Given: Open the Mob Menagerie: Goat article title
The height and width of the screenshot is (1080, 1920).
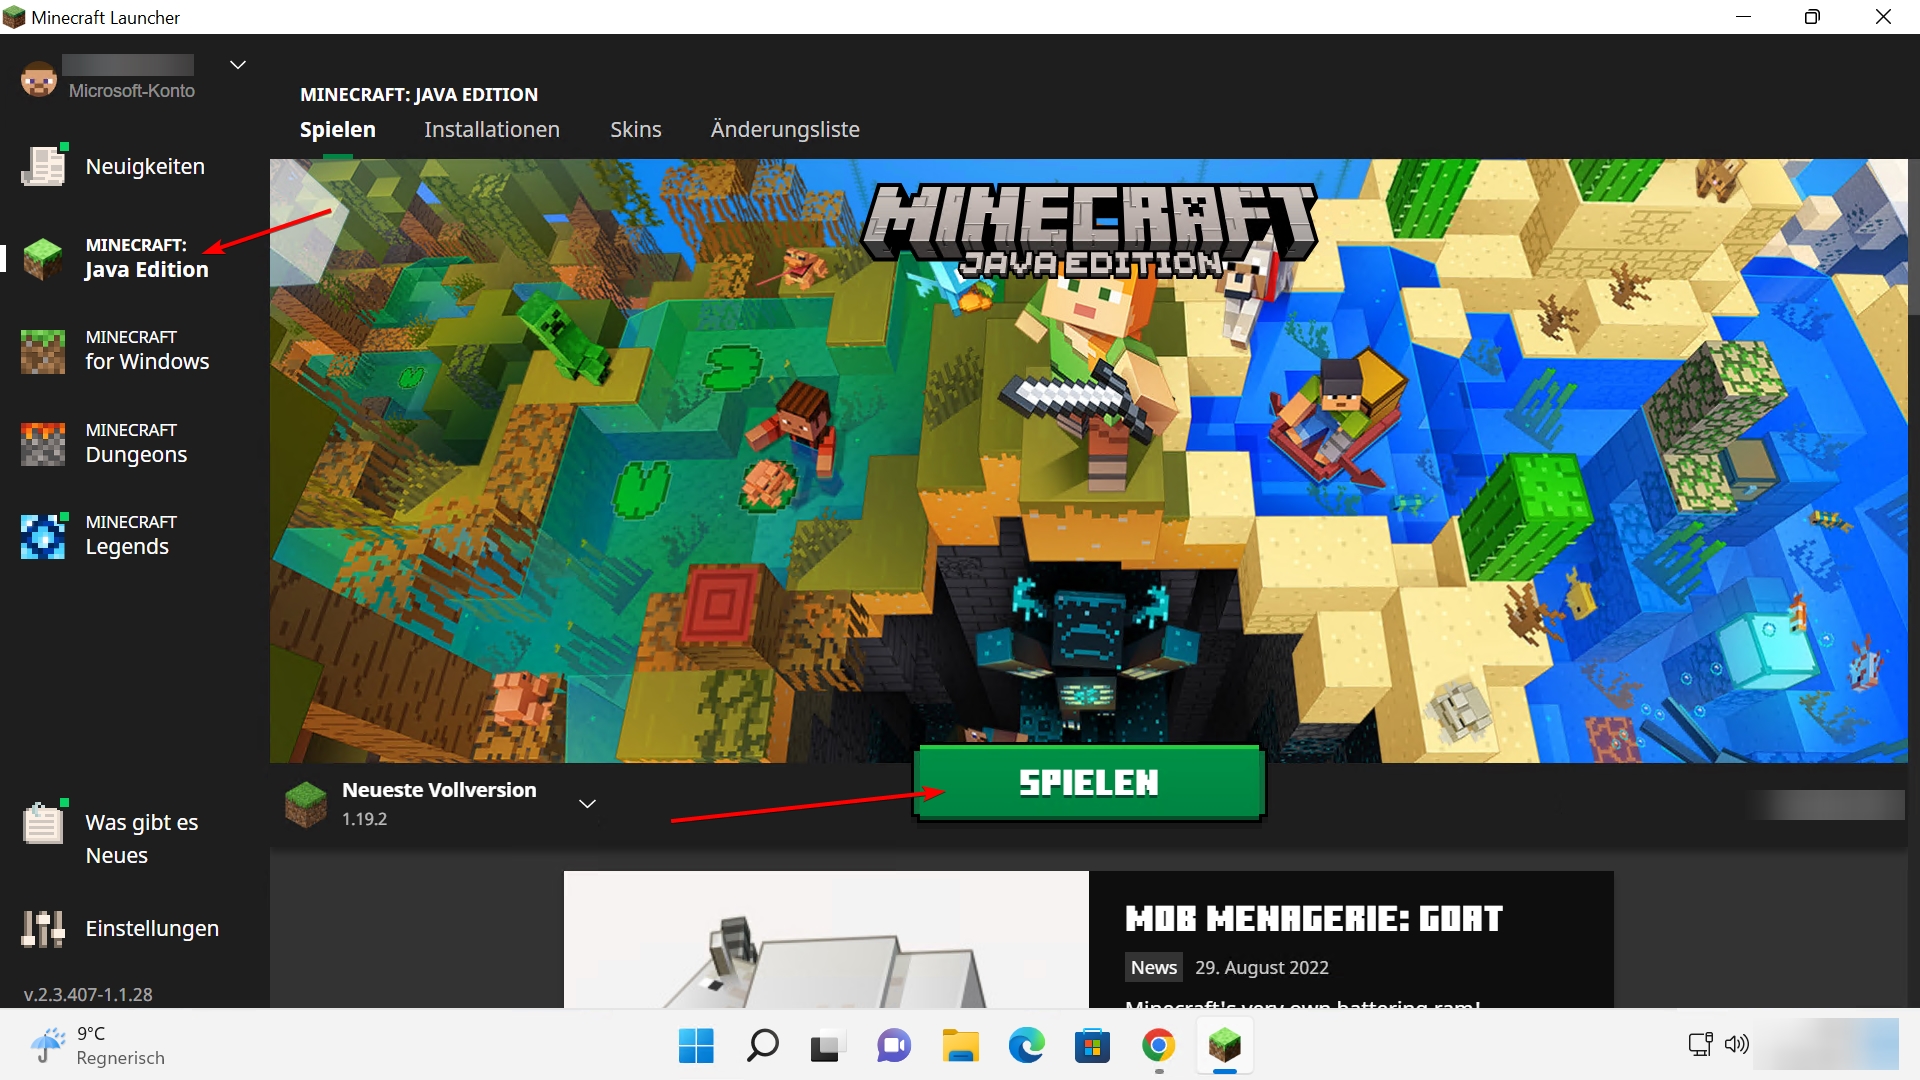Looking at the screenshot, I should tap(1314, 919).
